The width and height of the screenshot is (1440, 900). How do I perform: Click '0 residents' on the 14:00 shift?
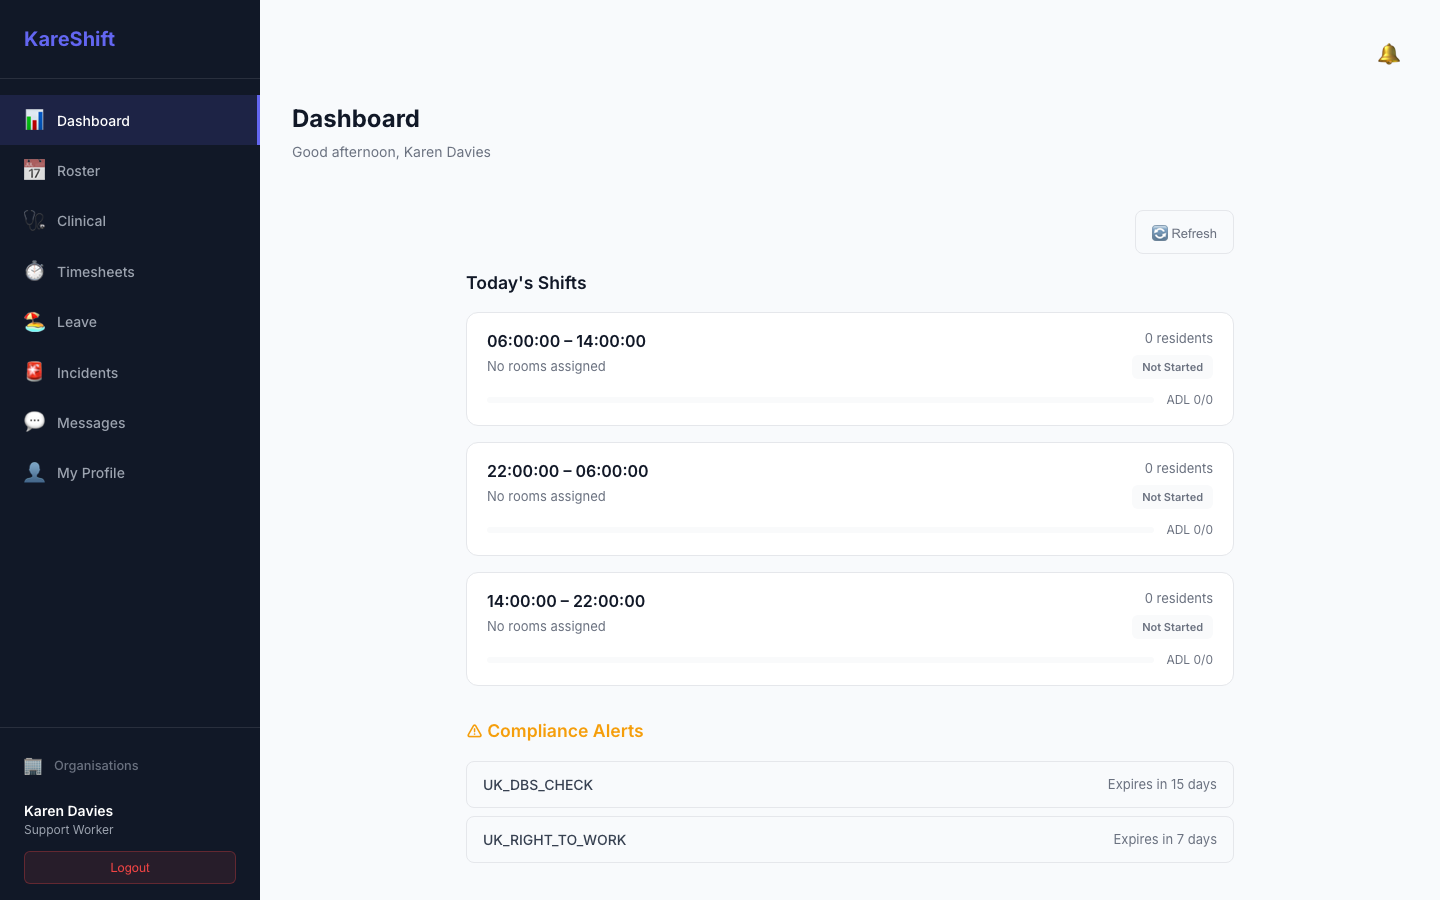tap(1179, 598)
